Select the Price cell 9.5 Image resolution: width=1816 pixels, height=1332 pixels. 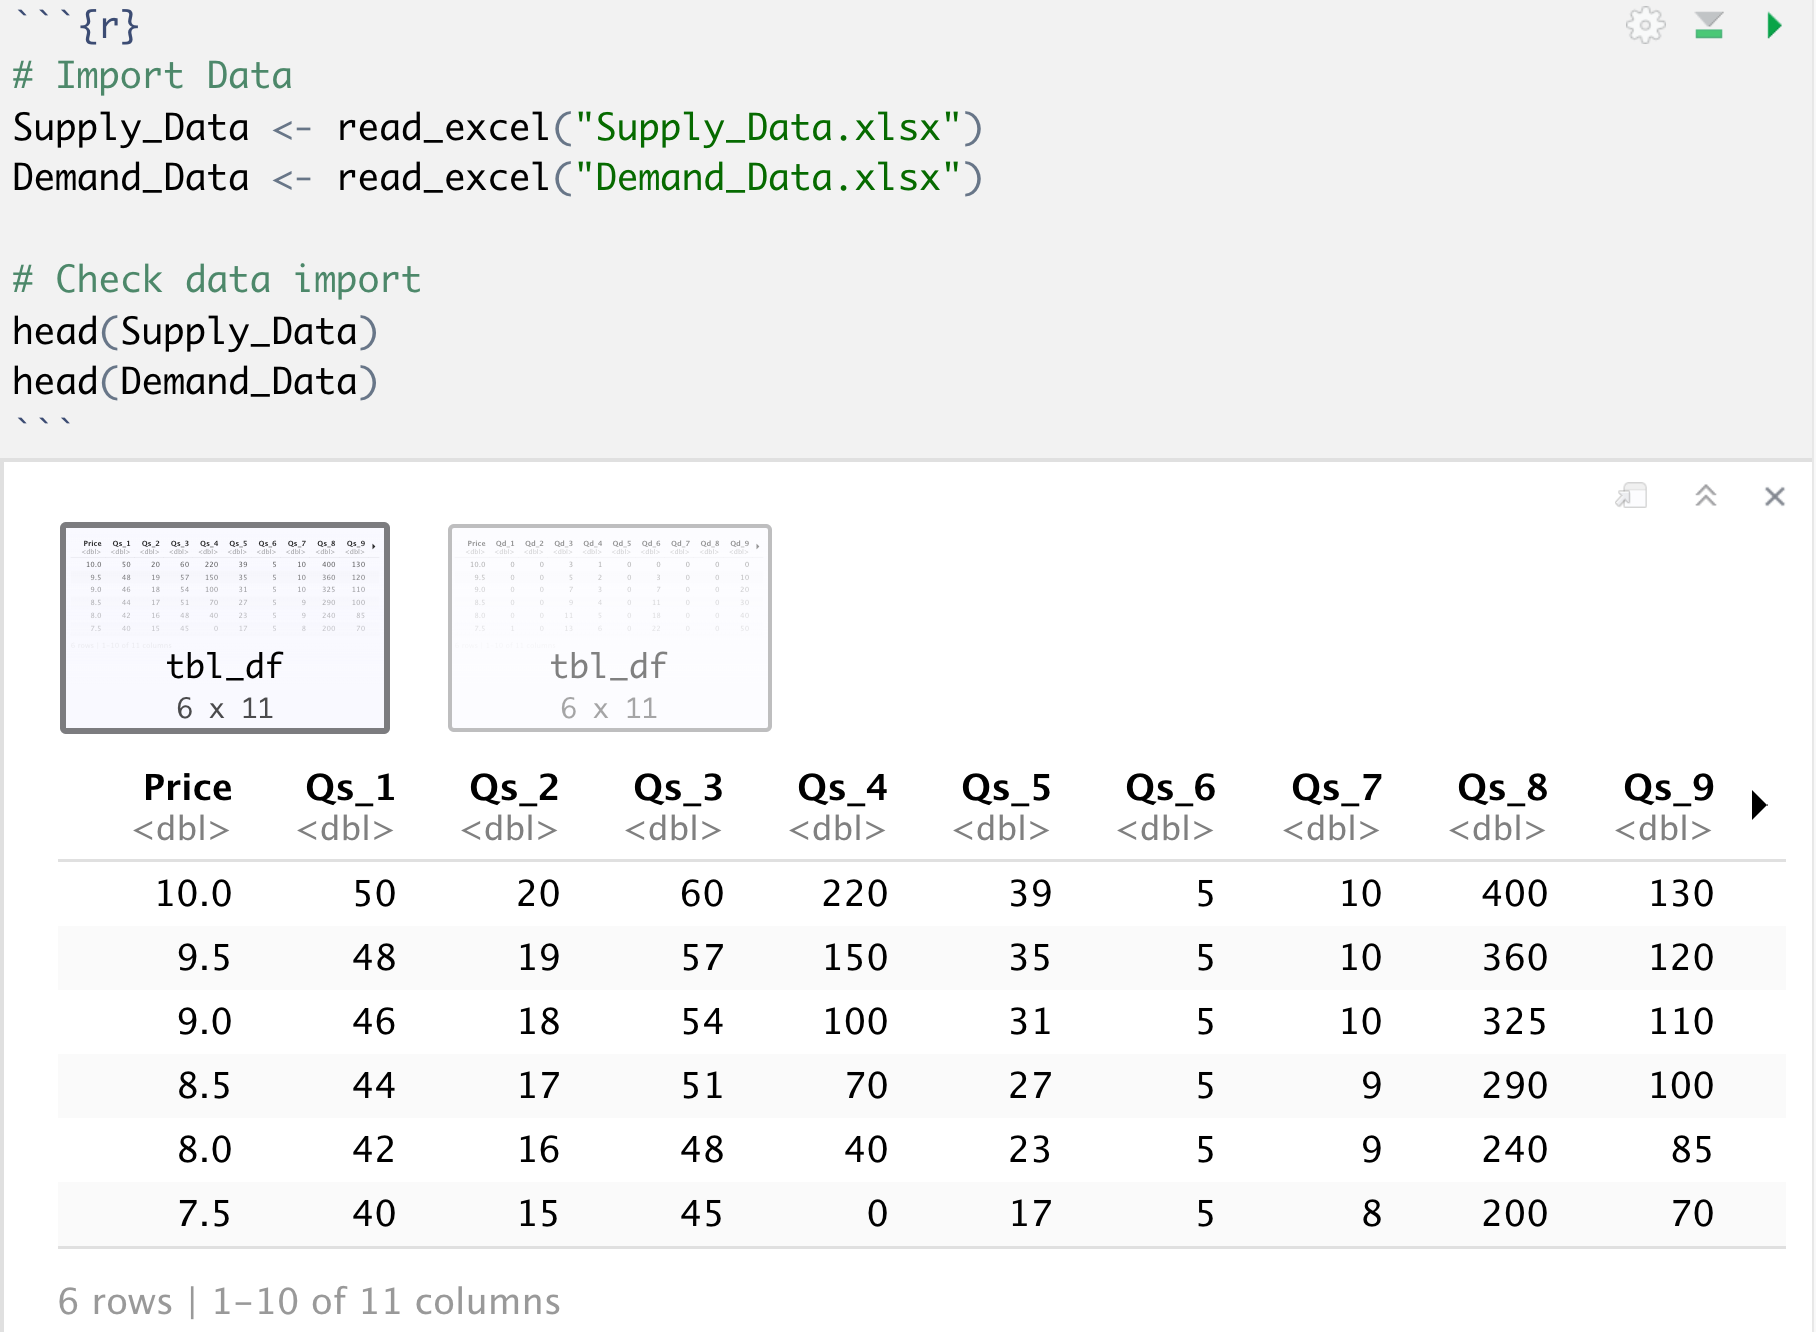point(204,957)
